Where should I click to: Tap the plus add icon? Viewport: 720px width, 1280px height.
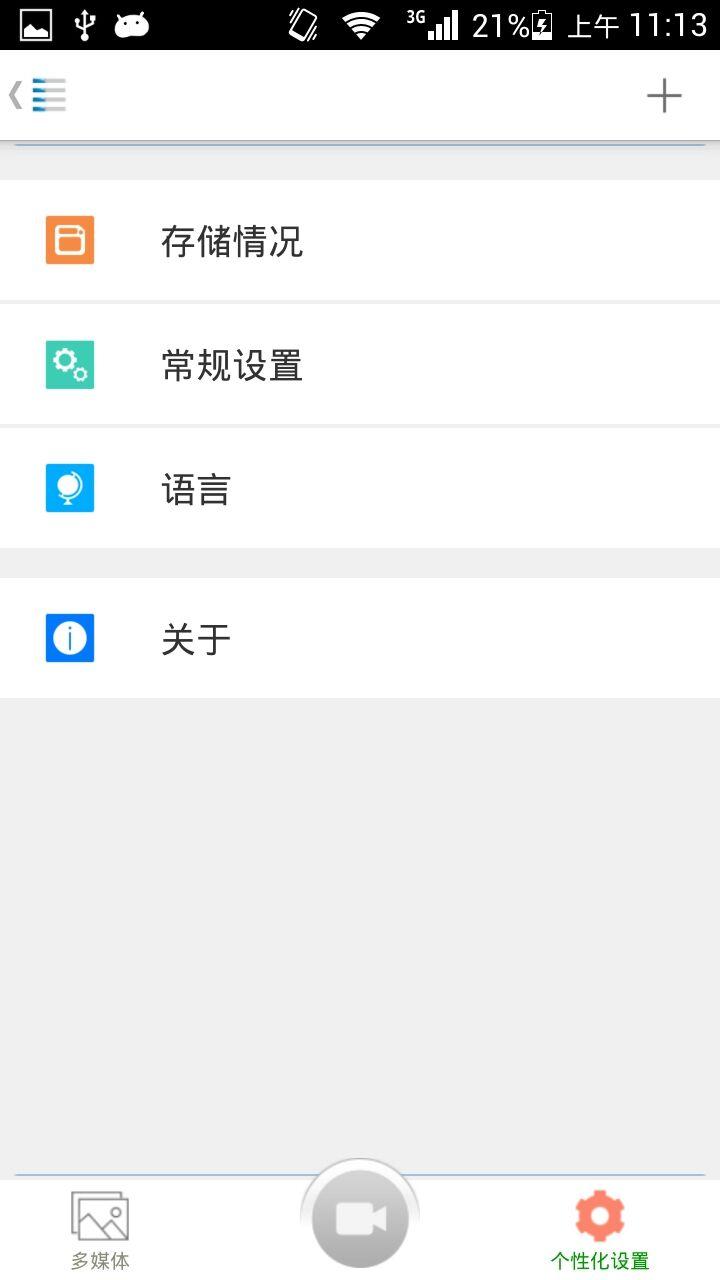pyautogui.click(x=664, y=96)
